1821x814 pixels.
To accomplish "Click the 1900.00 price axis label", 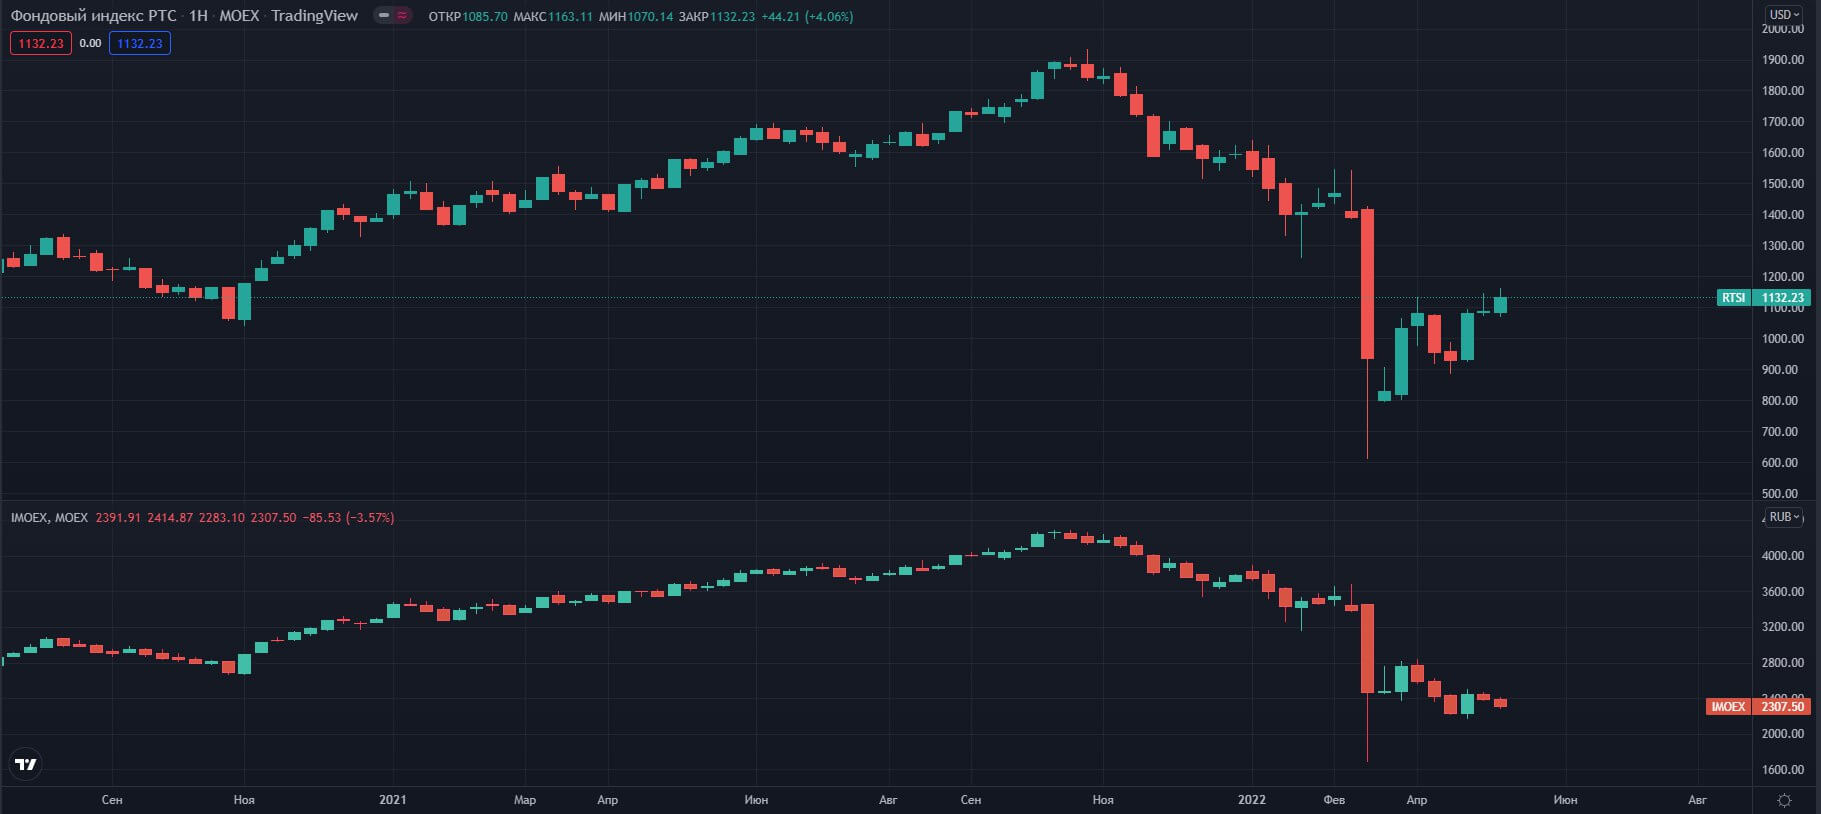I will (x=1783, y=60).
